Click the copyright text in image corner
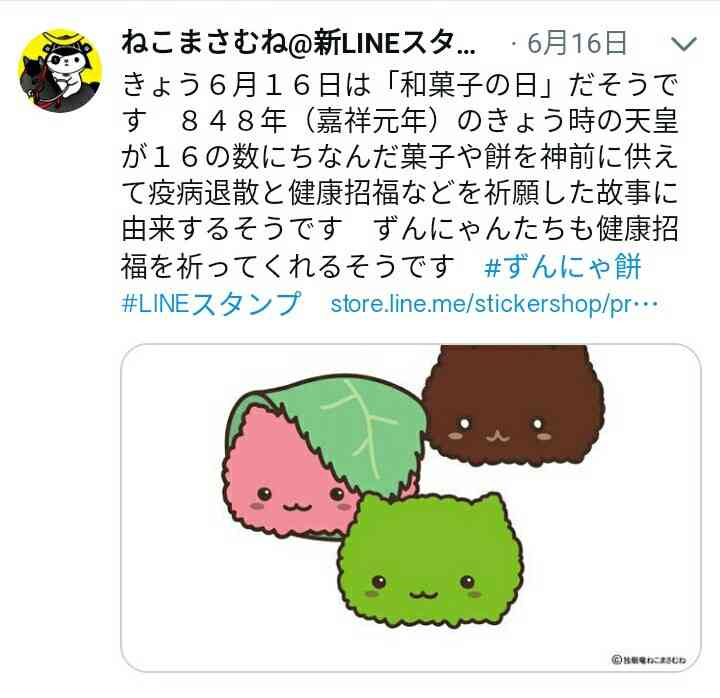Screen dimensions: 720x698 tap(648, 660)
